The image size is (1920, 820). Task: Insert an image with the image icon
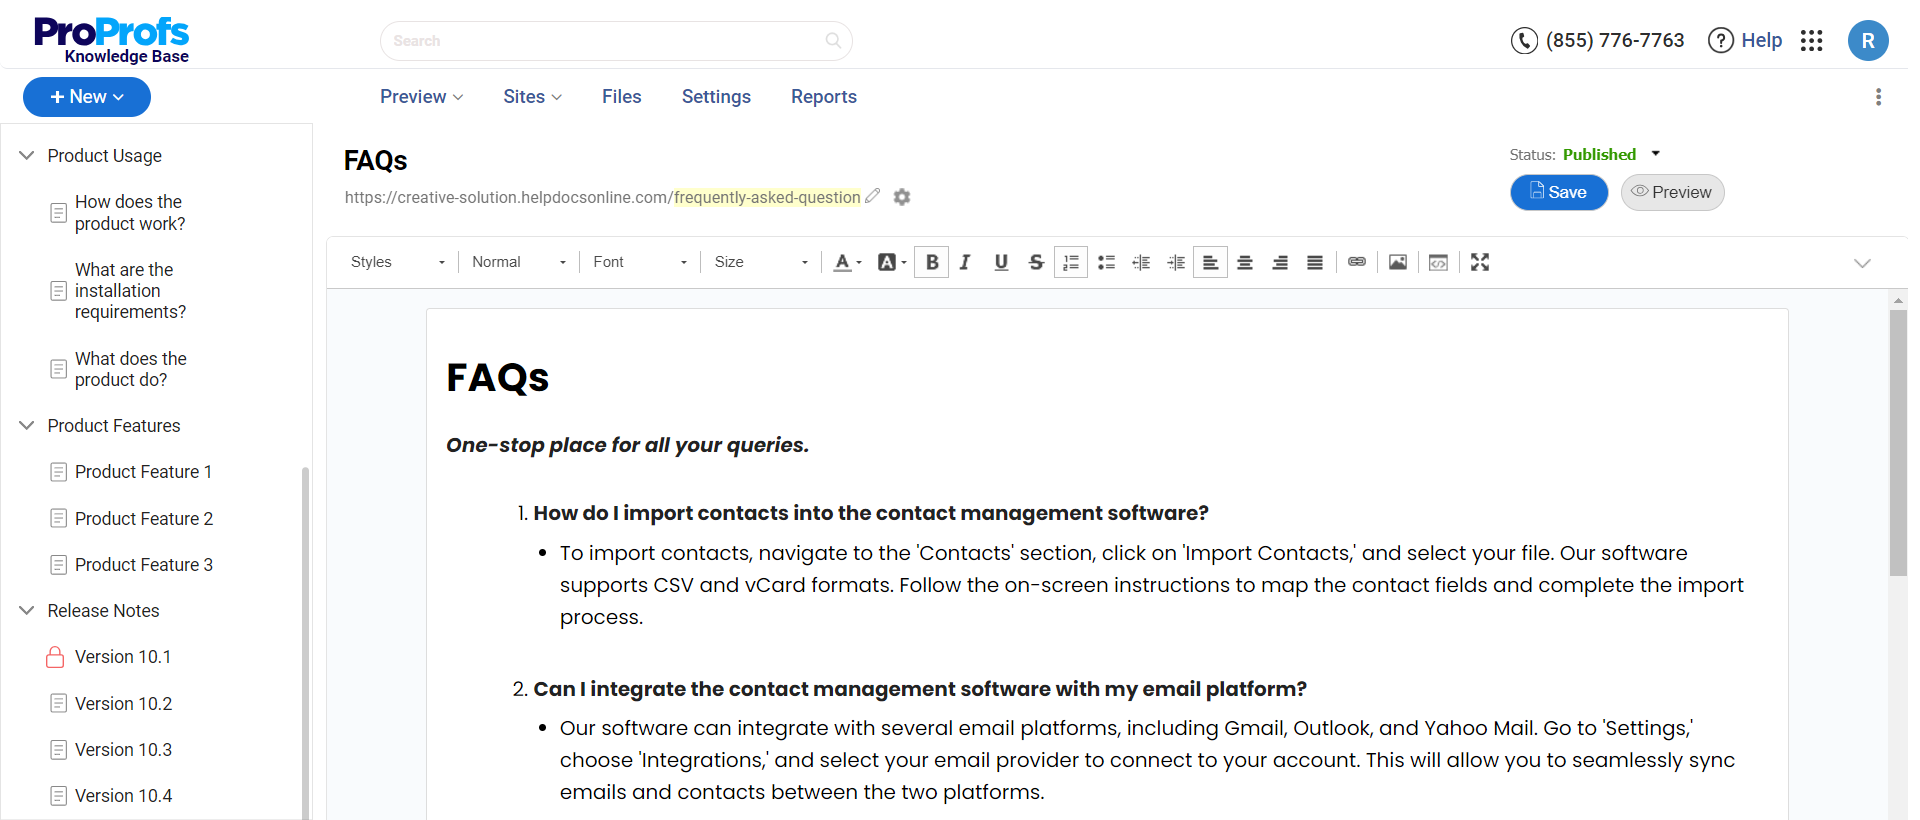pos(1398,262)
